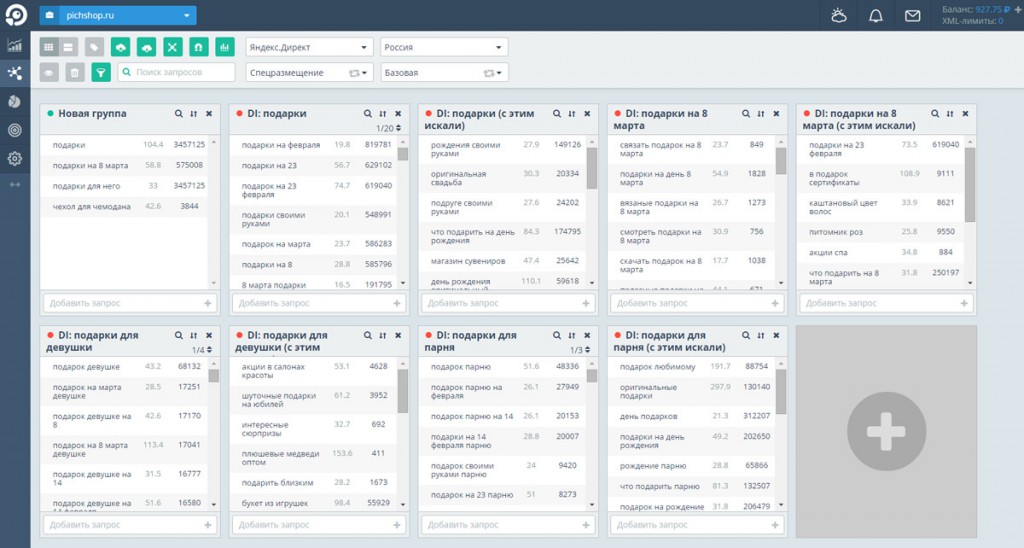1024x548 pixels.
Task: Open the bar chart statistics toolbar button
Action: pos(224,47)
